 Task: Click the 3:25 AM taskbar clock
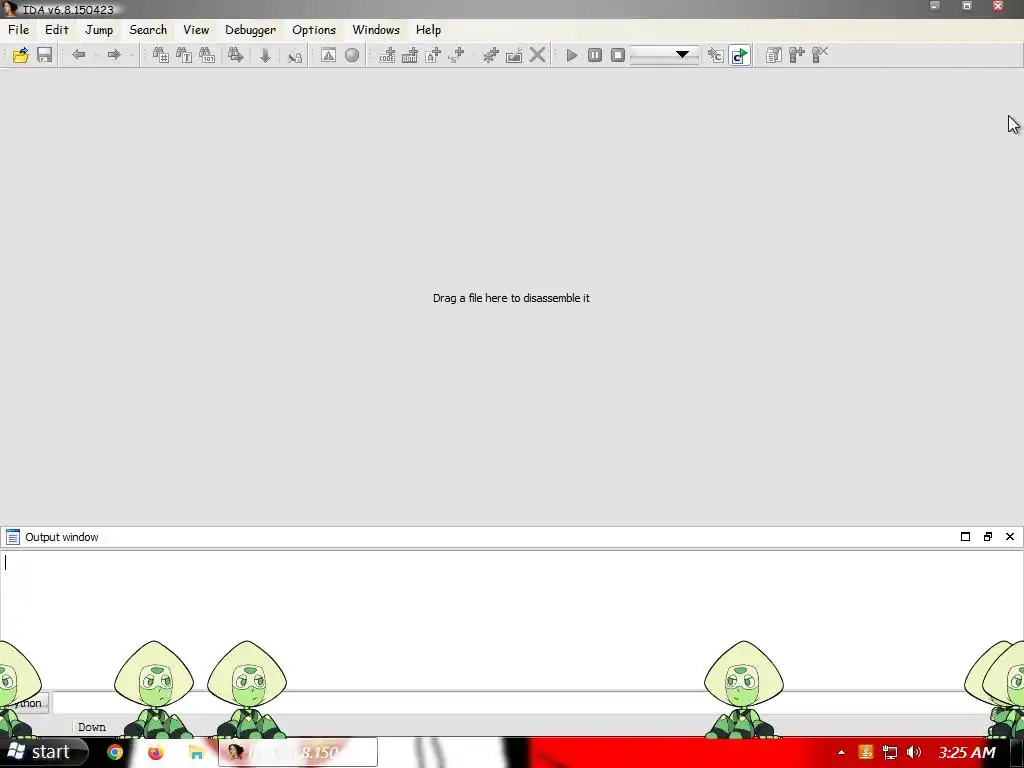967,752
